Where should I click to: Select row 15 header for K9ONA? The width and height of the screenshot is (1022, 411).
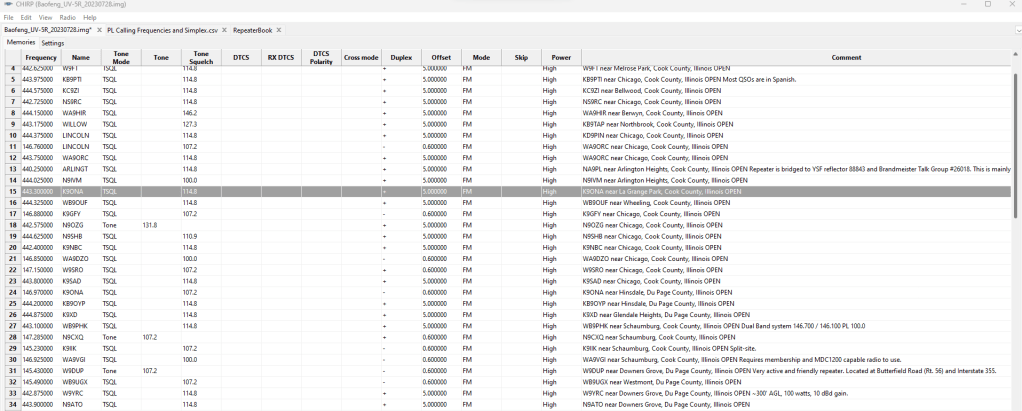tap(13, 191)
